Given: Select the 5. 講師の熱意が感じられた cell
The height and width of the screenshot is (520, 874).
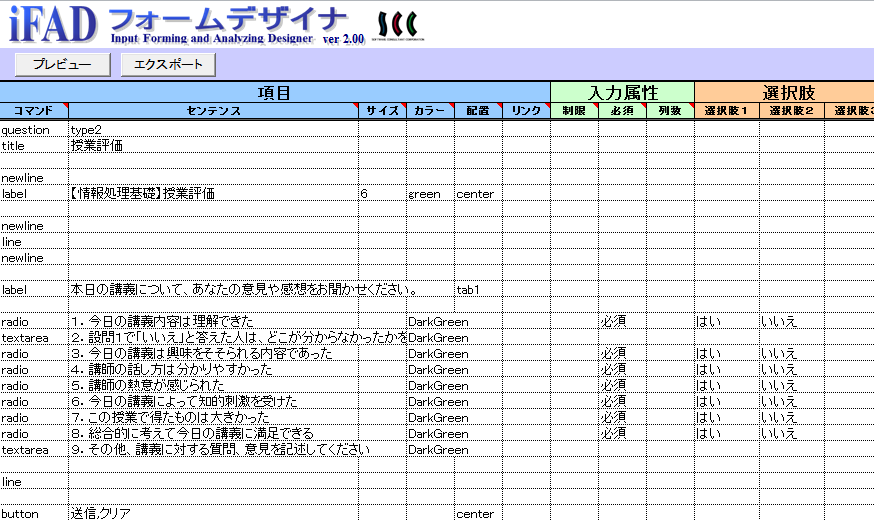Looking at the screenshot, I should [213, 386].
